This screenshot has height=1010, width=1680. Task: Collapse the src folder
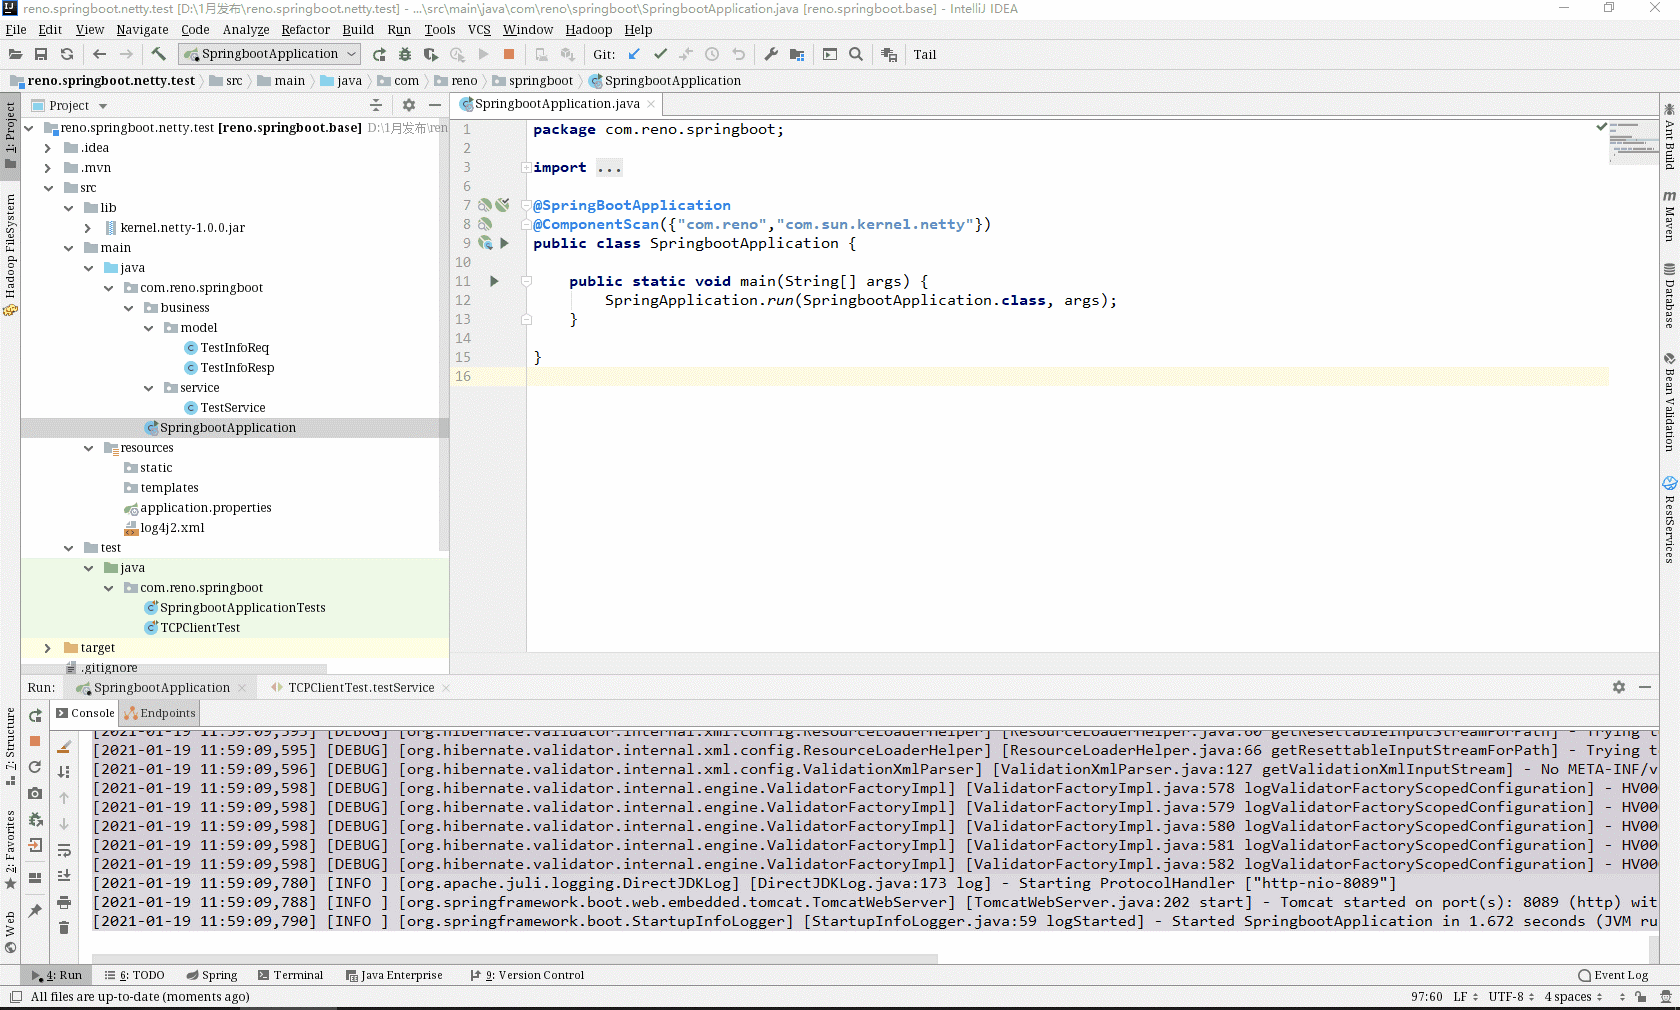47,188
